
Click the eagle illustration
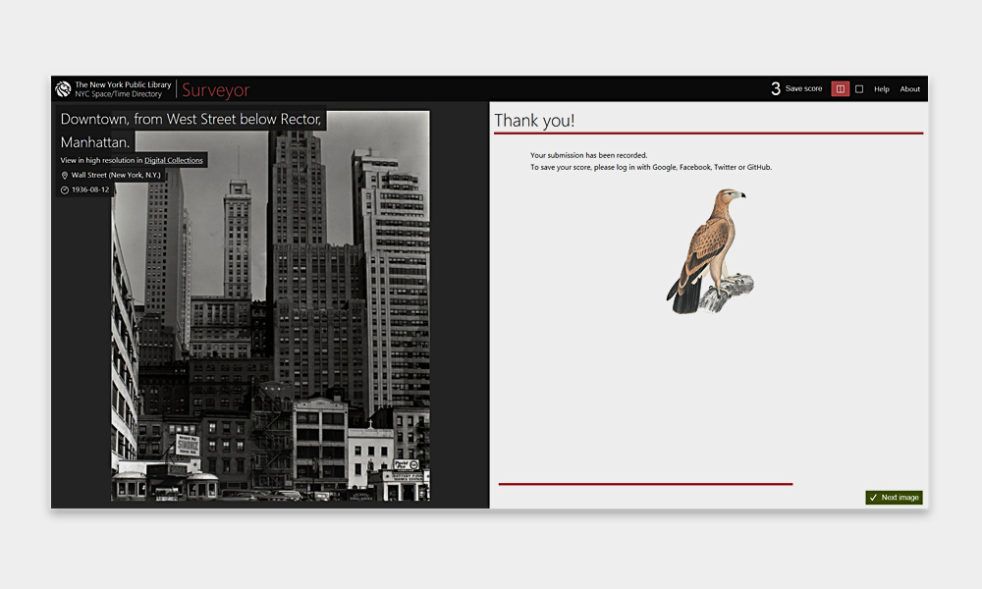[x=710, y=250]
